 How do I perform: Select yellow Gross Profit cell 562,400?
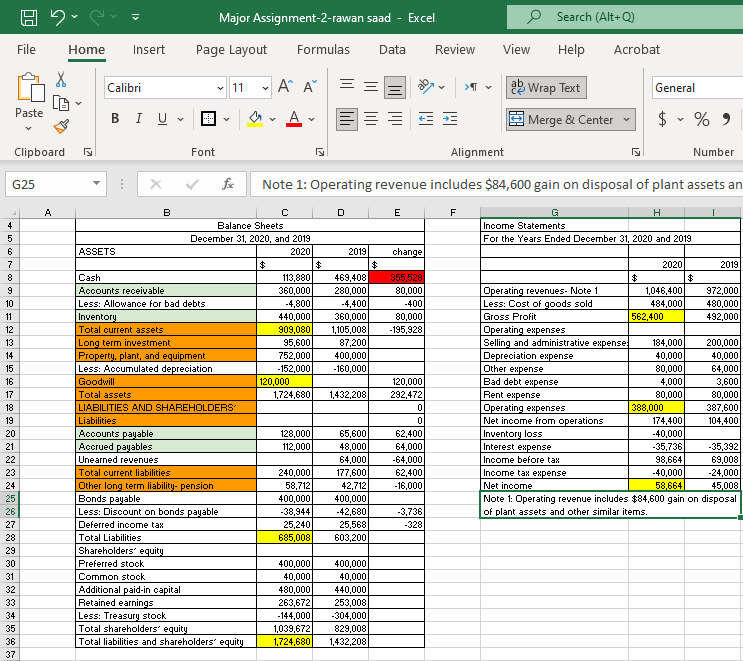[x=656, y=317]
